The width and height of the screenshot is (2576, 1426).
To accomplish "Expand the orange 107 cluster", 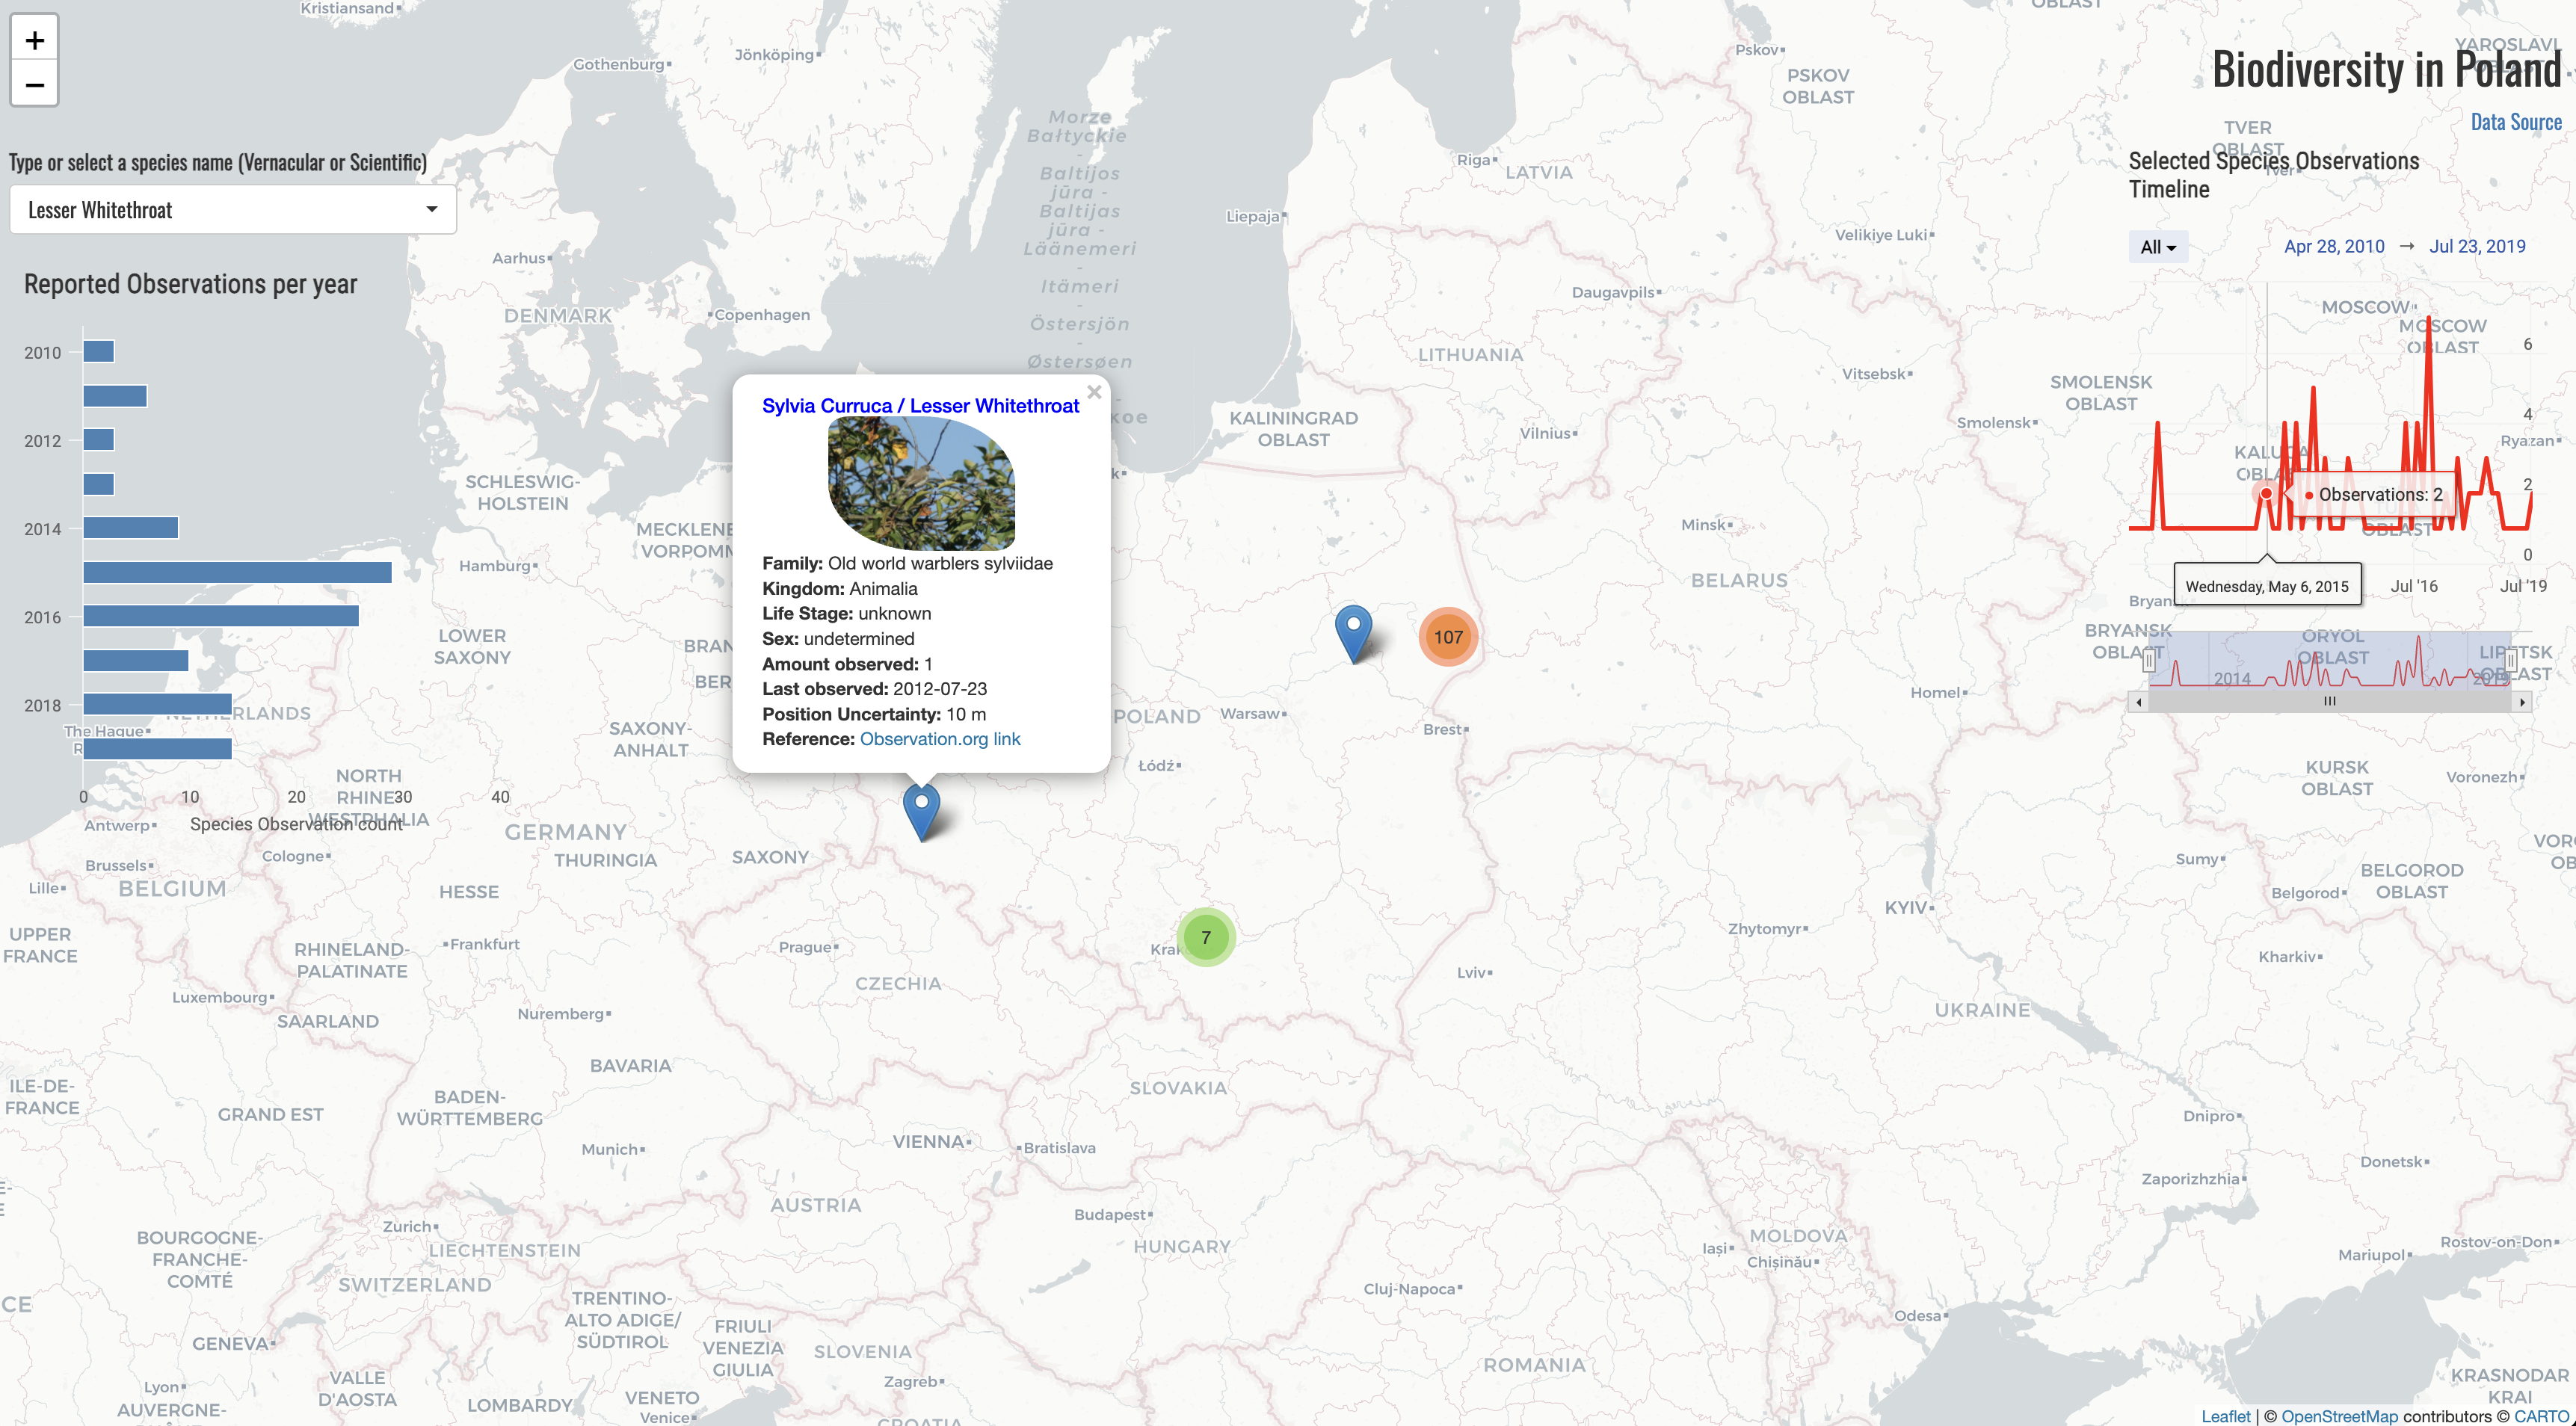I will (1448, 637).
